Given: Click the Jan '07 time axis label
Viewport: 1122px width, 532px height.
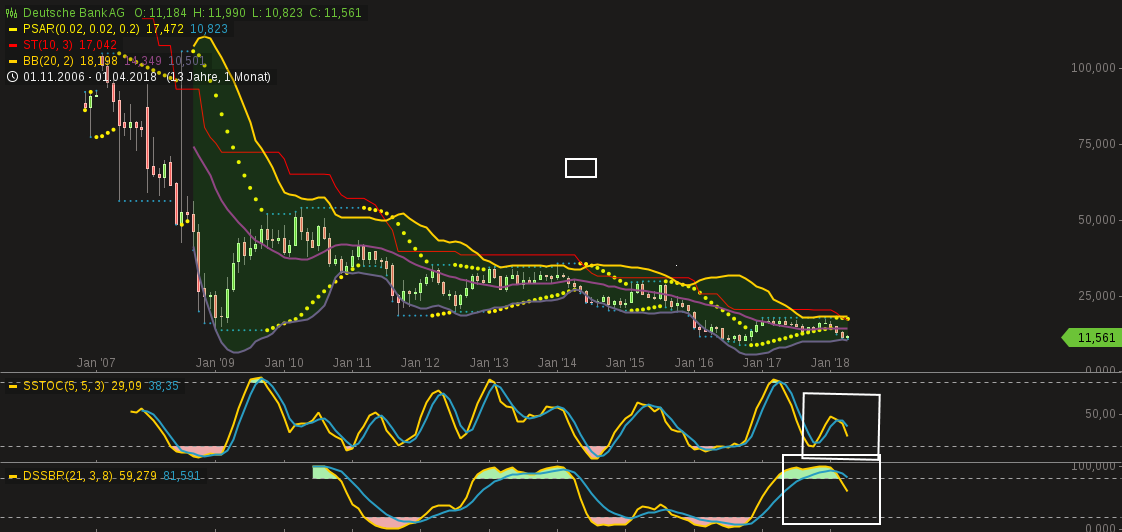Looking at the screenshot, I should pos(96,363).
